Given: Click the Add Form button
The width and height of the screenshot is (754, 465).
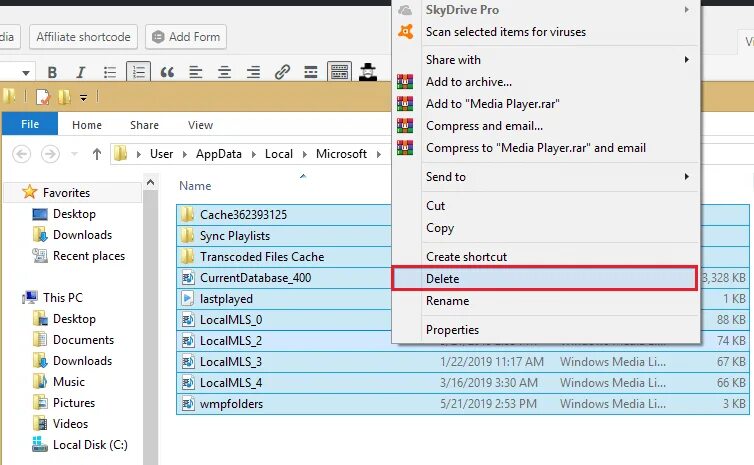Looking at the screenshot, I should pyautogui.click(x=186, y=37).
